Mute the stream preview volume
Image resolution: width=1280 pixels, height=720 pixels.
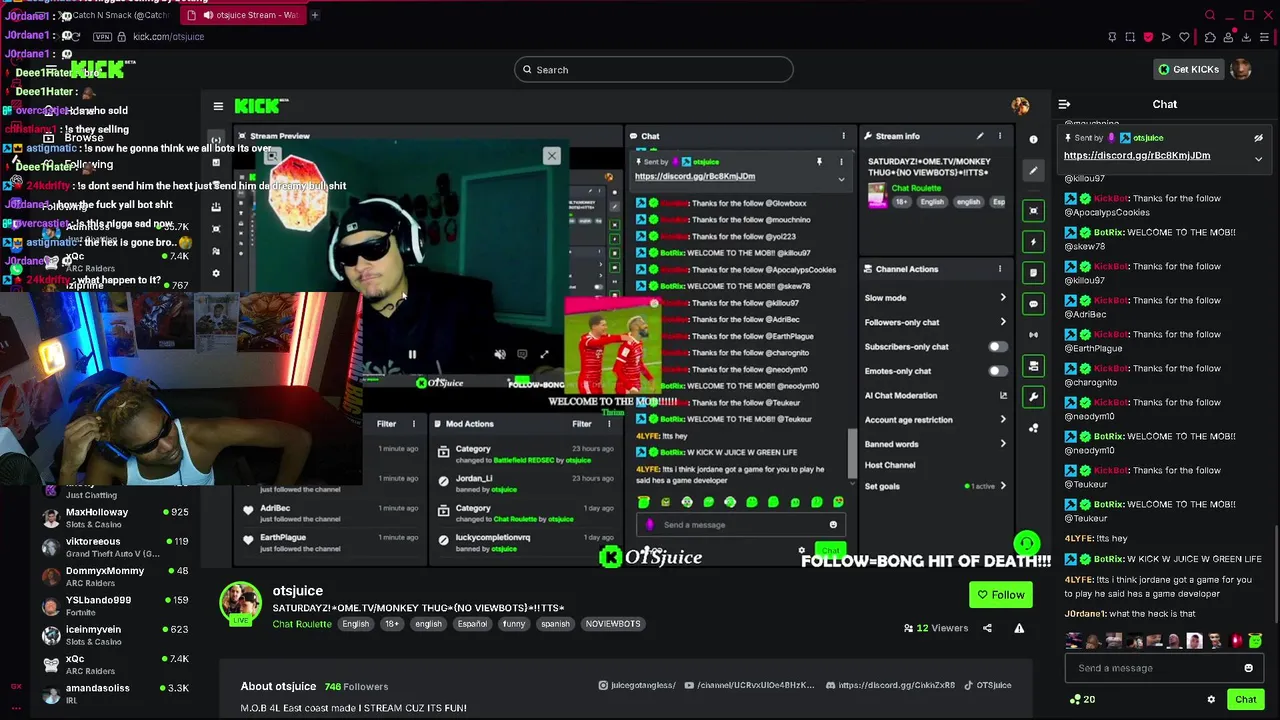[500, 354]
